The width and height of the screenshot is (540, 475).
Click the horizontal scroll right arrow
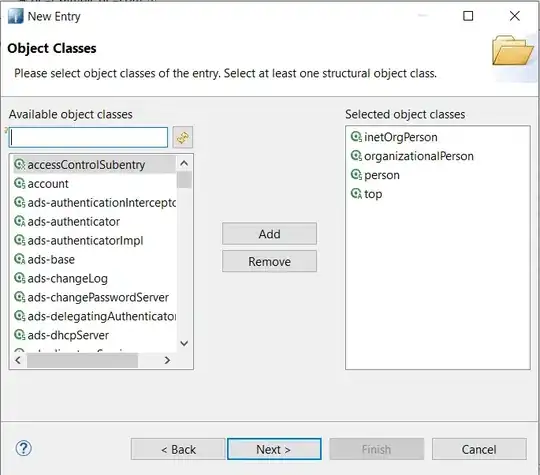(x=167, y=360)
